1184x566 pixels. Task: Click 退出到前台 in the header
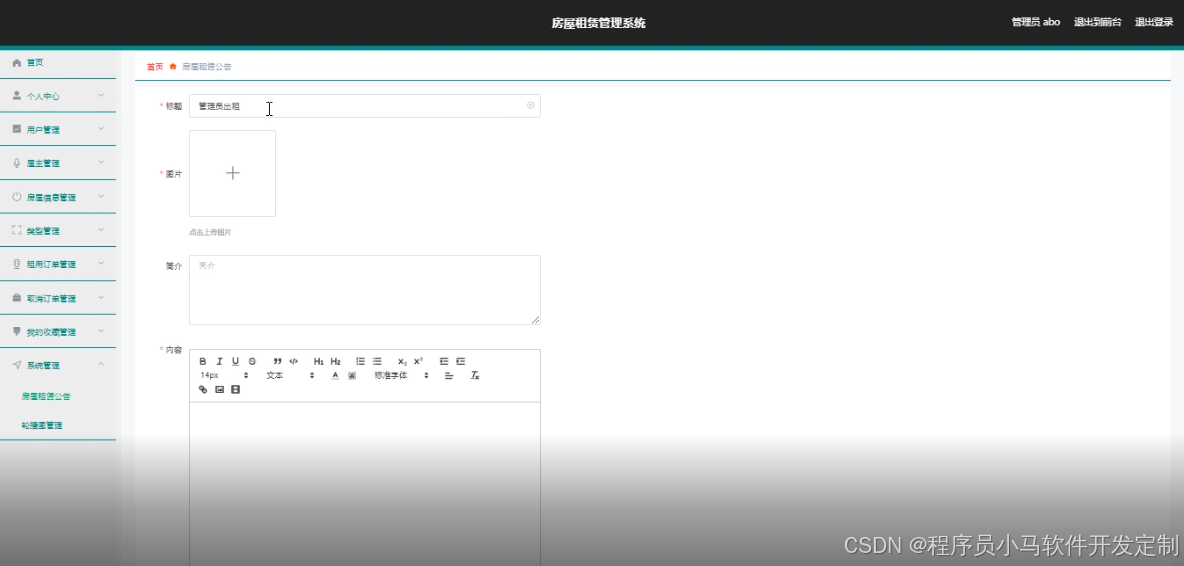point(1097,22)
